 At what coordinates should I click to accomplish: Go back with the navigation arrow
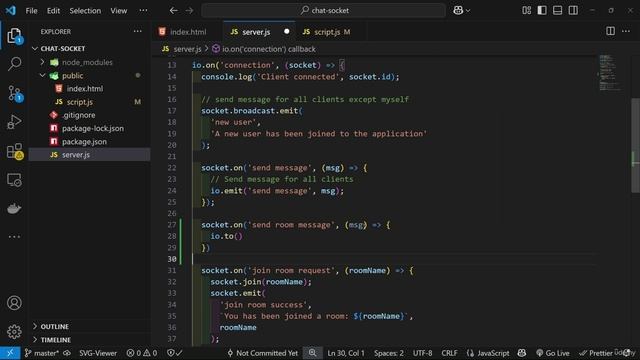pos(173,11)
